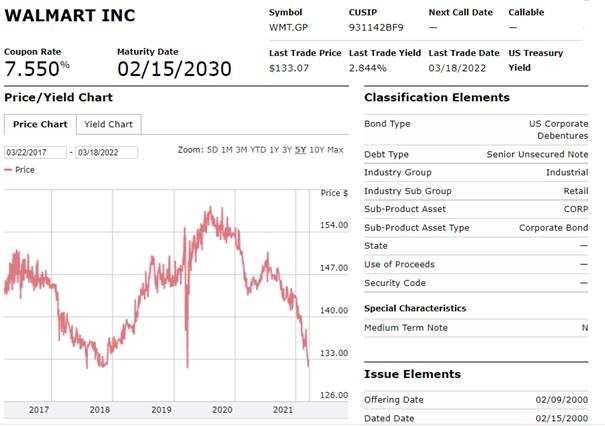Viewport: 605px width, 426px height.
Task: Switch to the Yield Chart tab
Action: click(108, 125)
